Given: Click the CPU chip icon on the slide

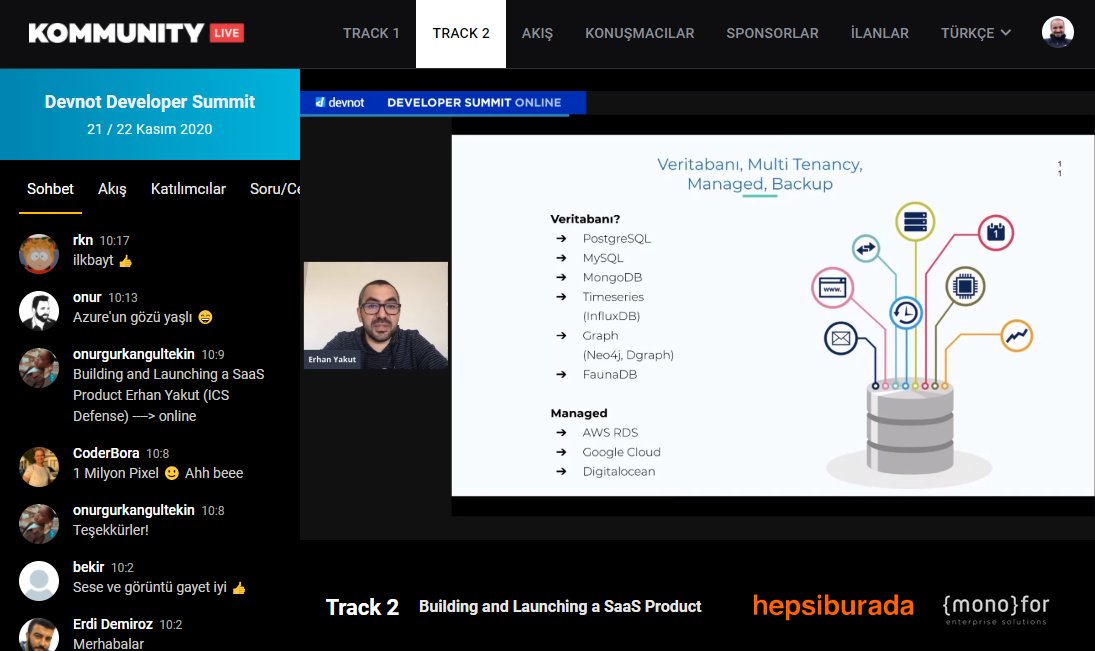Looking at the screenshot, I should click(x=965, y=286).
